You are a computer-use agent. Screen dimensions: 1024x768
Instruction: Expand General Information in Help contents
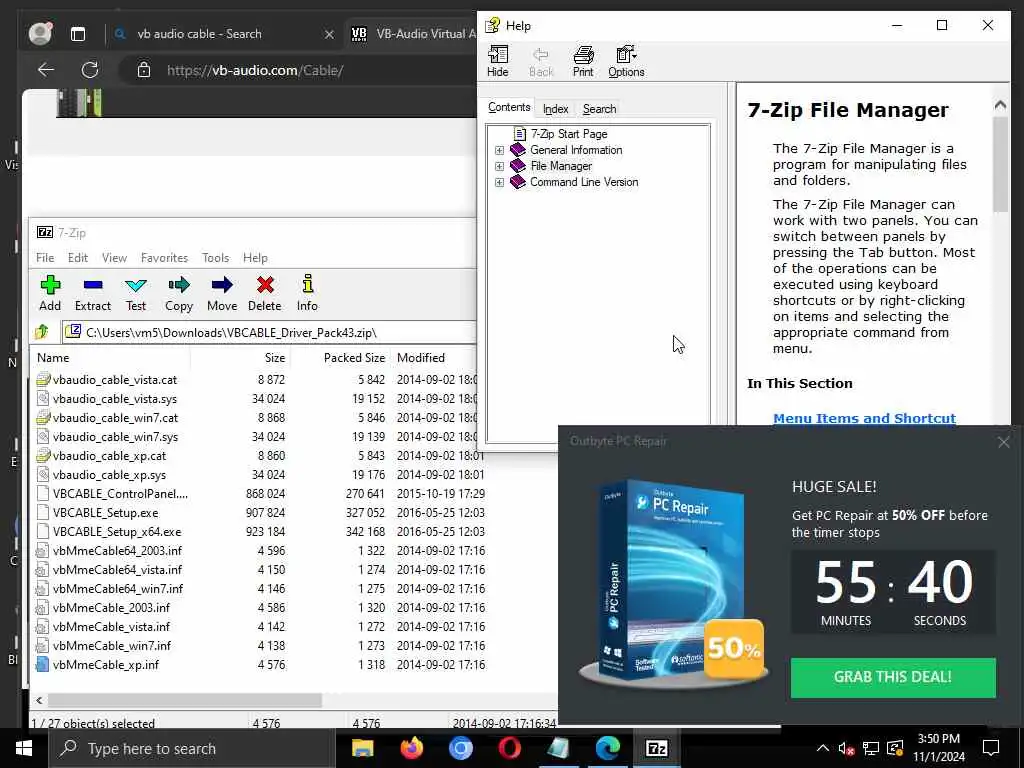(x=500, y=150)
